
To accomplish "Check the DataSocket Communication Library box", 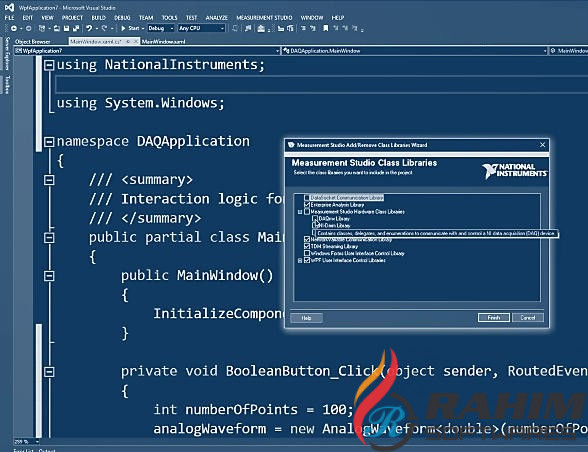I will [307, 197].
